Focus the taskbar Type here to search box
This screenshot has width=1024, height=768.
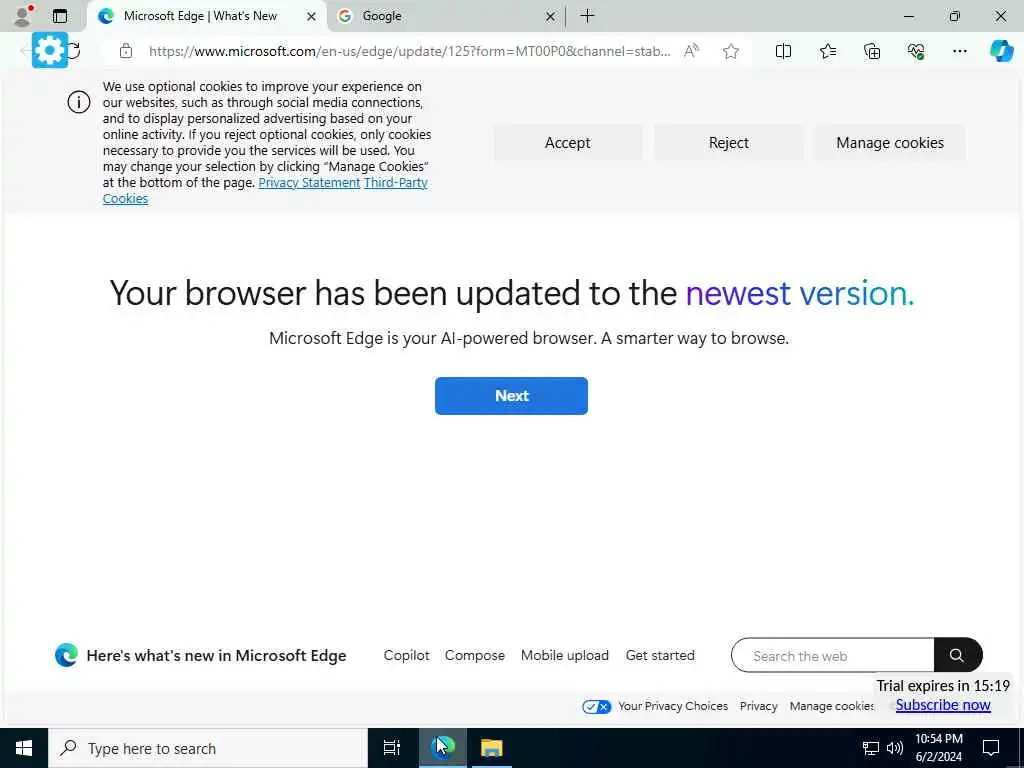(208, 748)
